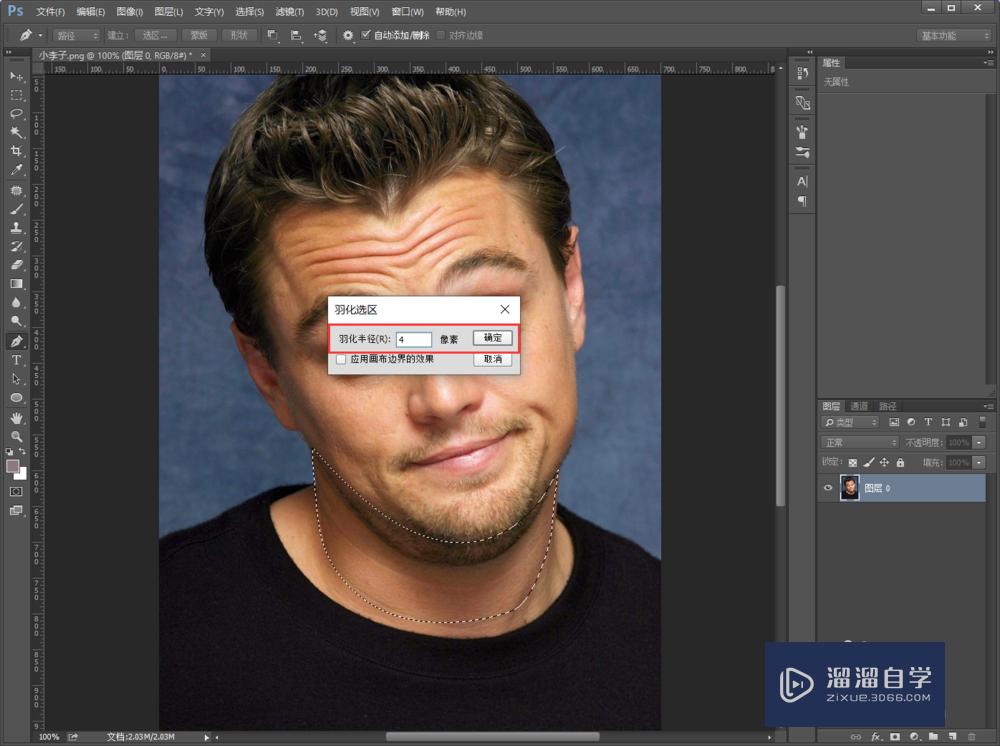This screenshot has height=746, width=1000.
Task: Click the 羽化半径 input field
Action: pos(414,340)
